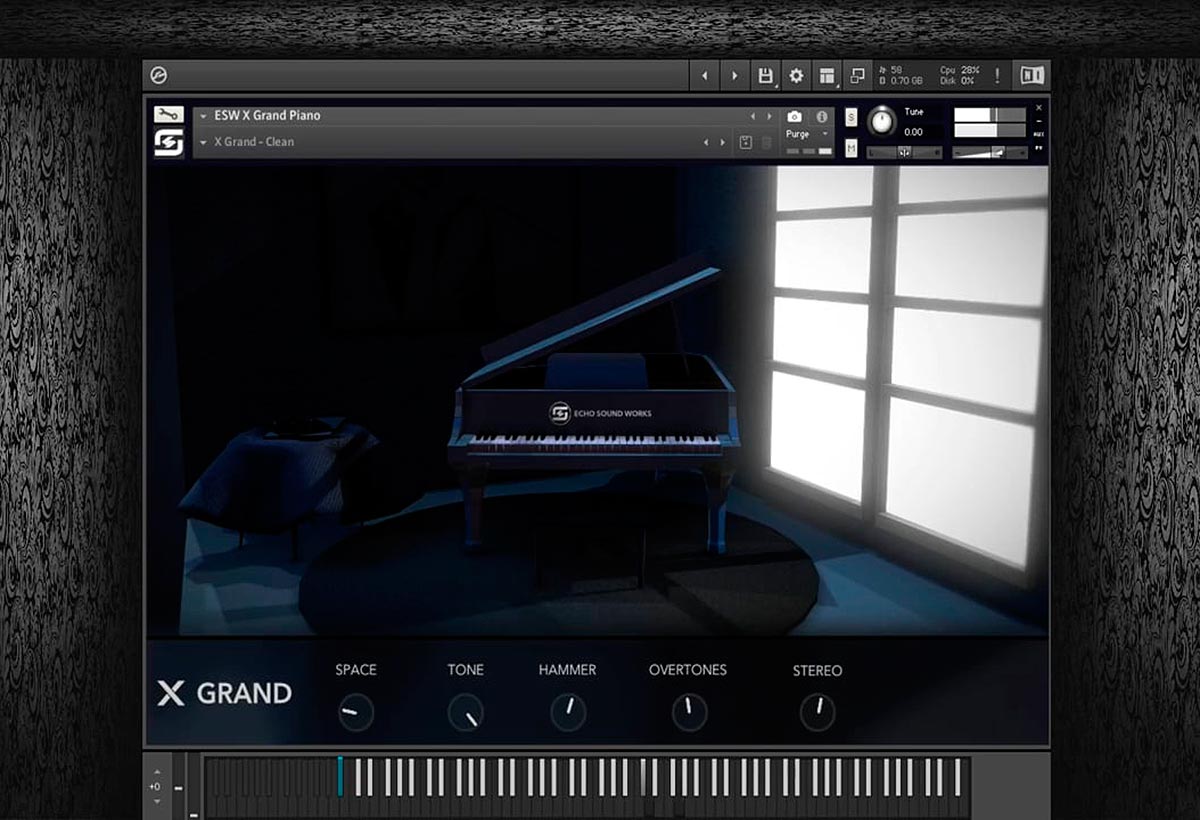Go to next item with main toolbar right arrow
Image resolution: width=1200 pixels, height=820 pixels.
735,76
